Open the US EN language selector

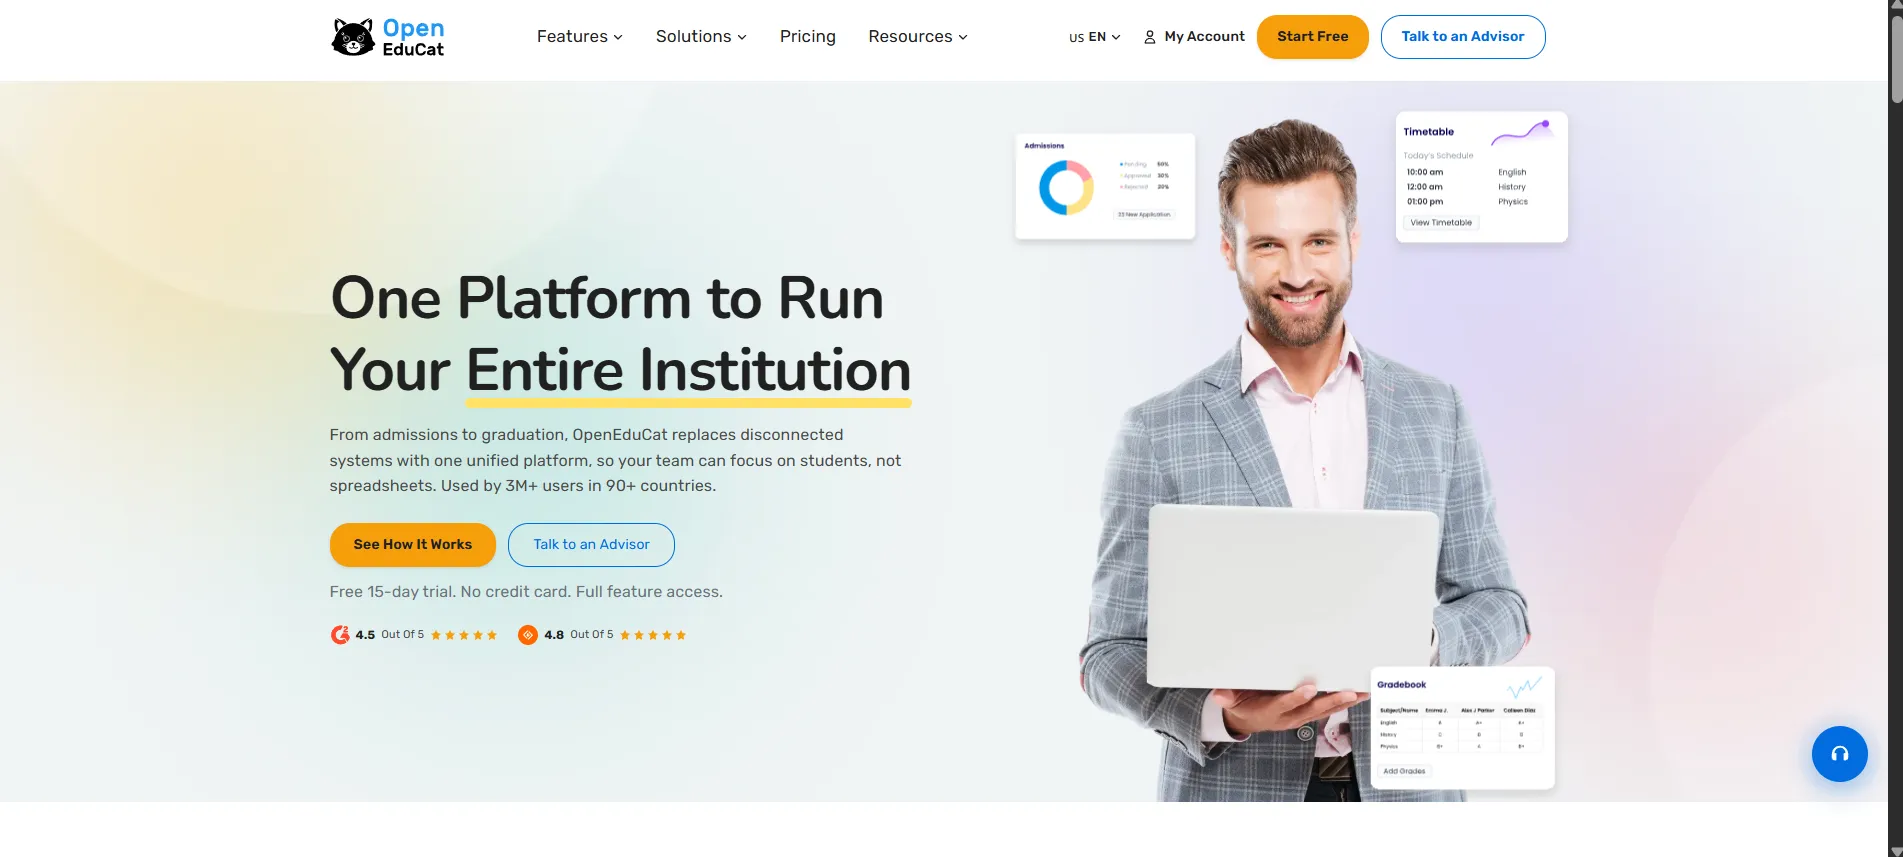click(x=1095, y=37)
